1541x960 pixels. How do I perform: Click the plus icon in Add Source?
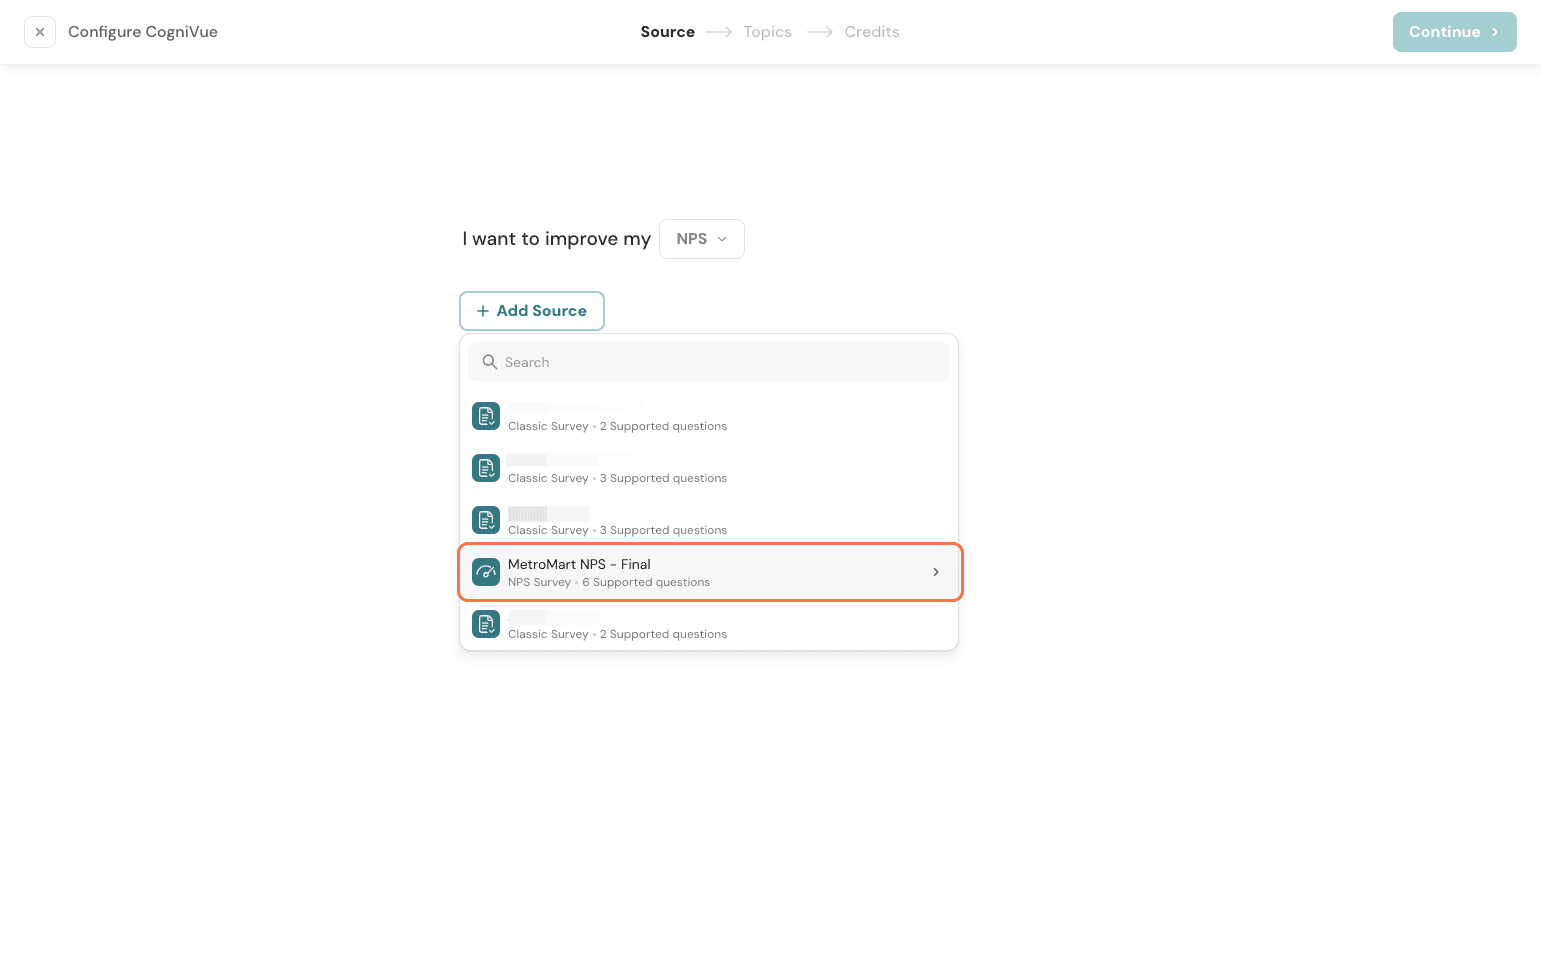pyautogui.click(x=483, y=311)
